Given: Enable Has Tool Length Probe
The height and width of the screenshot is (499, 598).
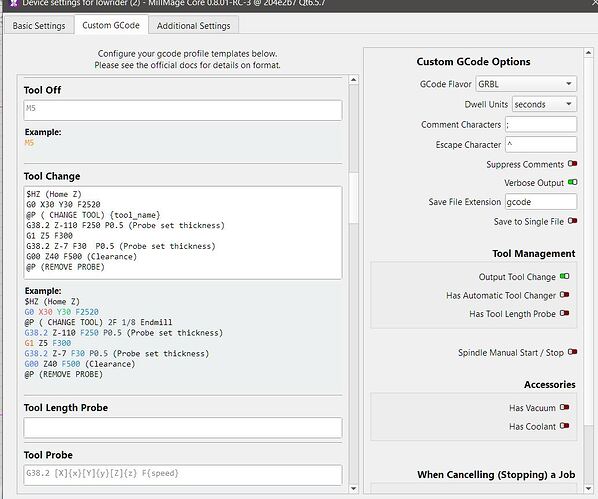Looking at the screenshot, I should tap(564, 313).
